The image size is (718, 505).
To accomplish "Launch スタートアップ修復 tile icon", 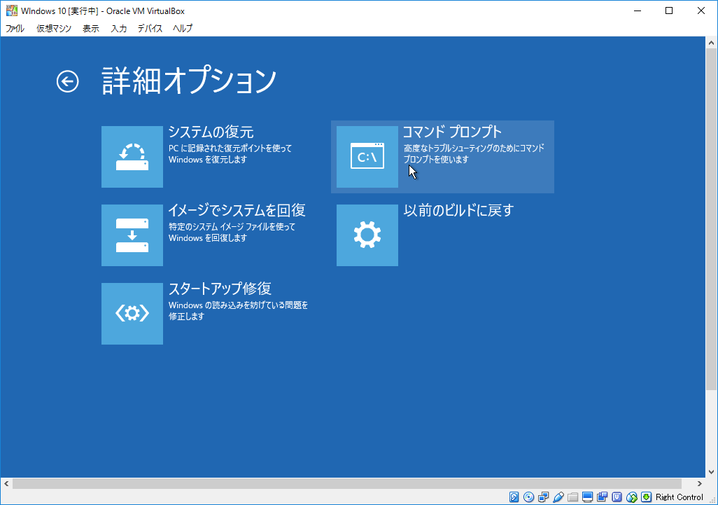I will [x=132, y=314].
